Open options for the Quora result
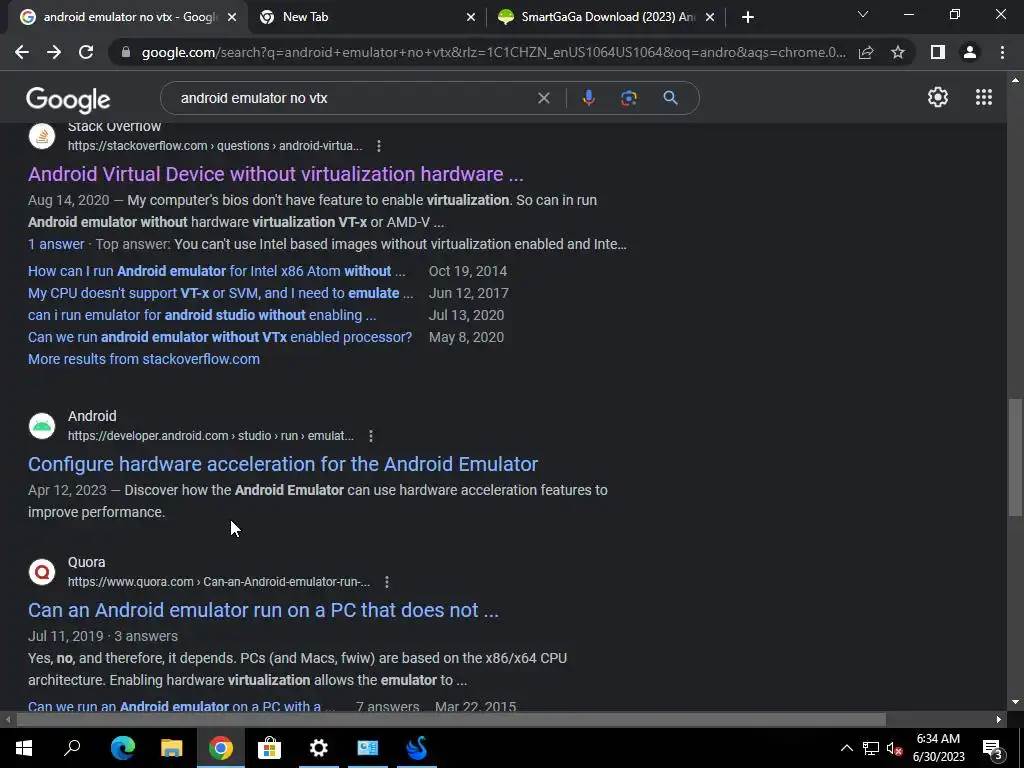The height and width of the screenshot is (768, 1024). click(x=387, y=582)
